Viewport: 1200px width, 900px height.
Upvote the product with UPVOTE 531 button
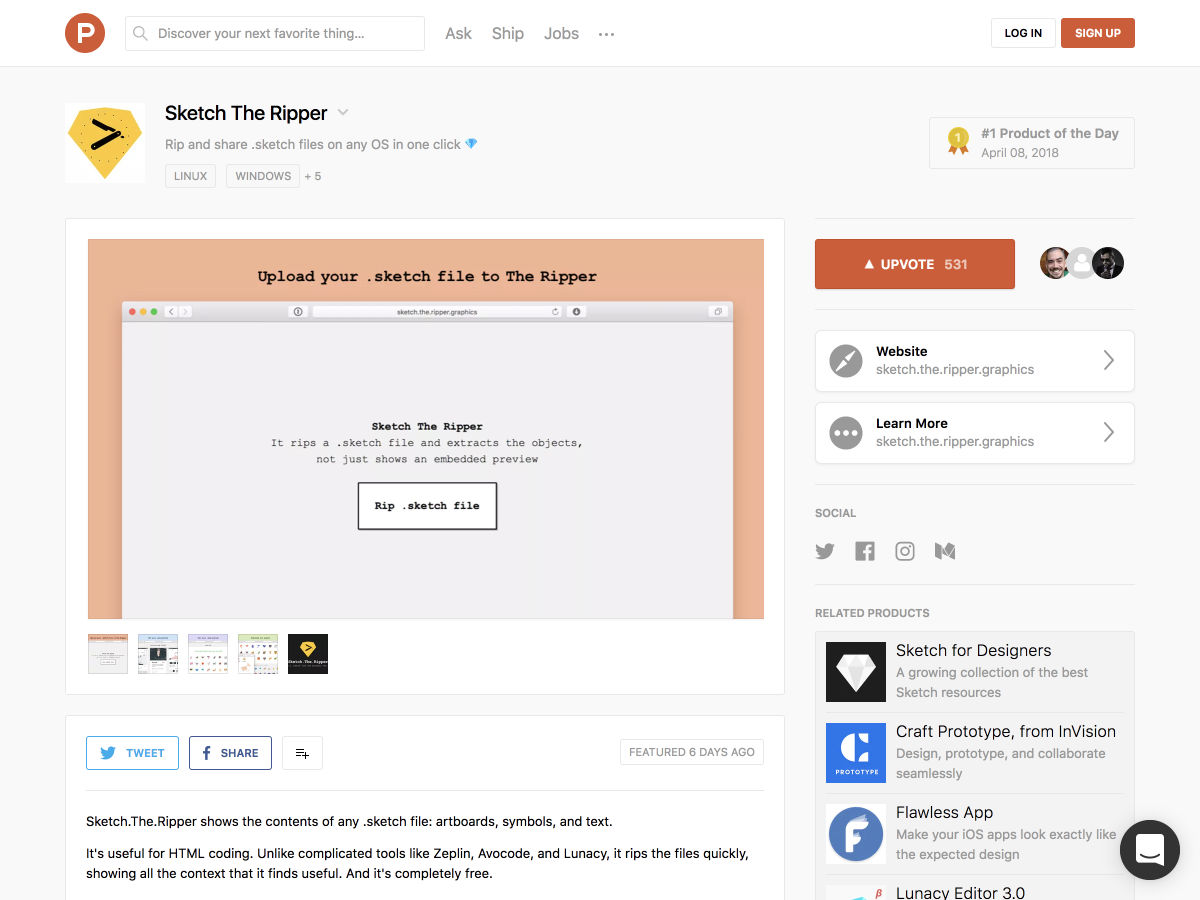915,264
